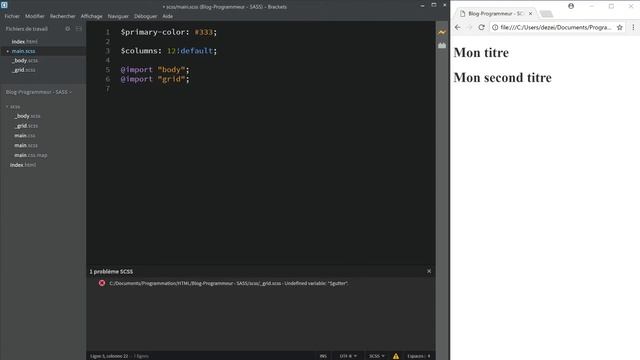Open main.css in project tree
The image size is (640, 360).
pyautogui.click(x=24, y=136)
